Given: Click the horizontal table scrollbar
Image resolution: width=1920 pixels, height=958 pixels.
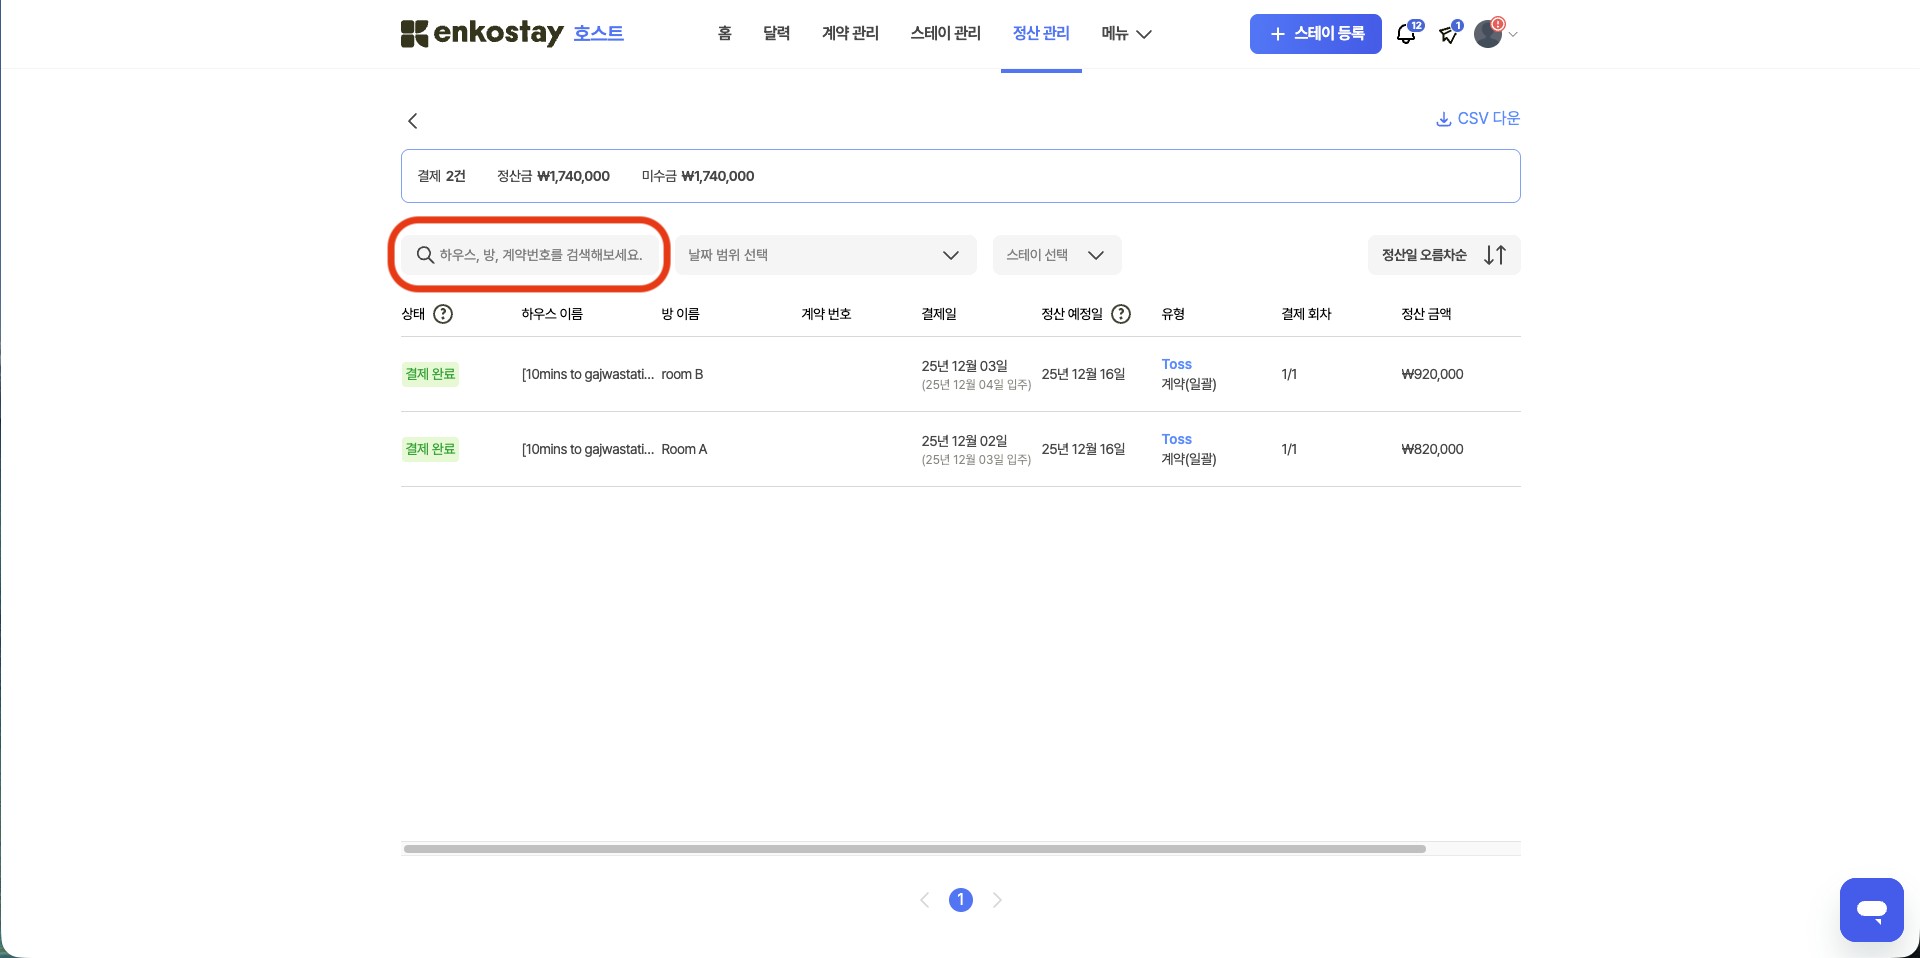Looking at the screenshot, I should (914, 849).
